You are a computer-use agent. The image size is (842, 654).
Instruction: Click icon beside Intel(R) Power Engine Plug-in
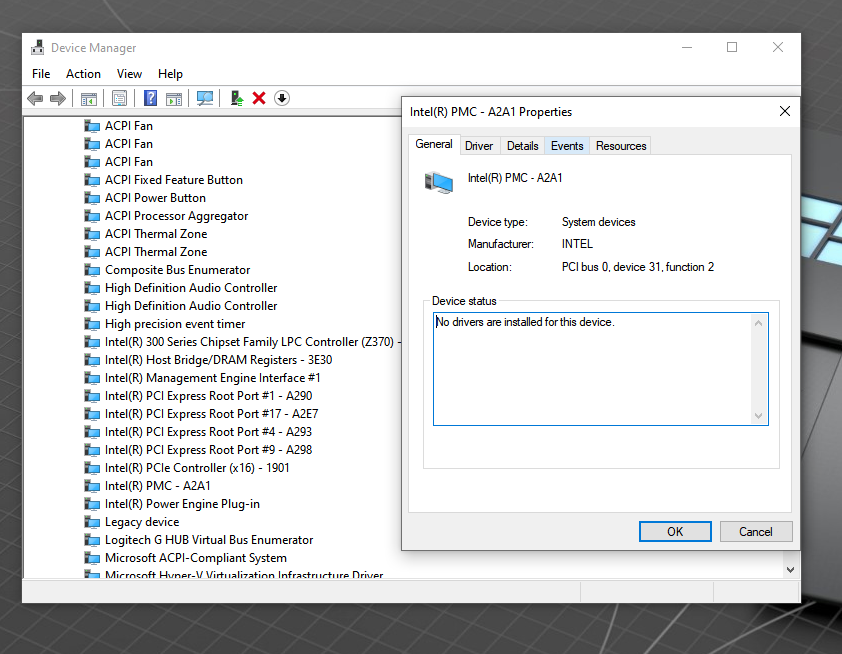(92, 504)
